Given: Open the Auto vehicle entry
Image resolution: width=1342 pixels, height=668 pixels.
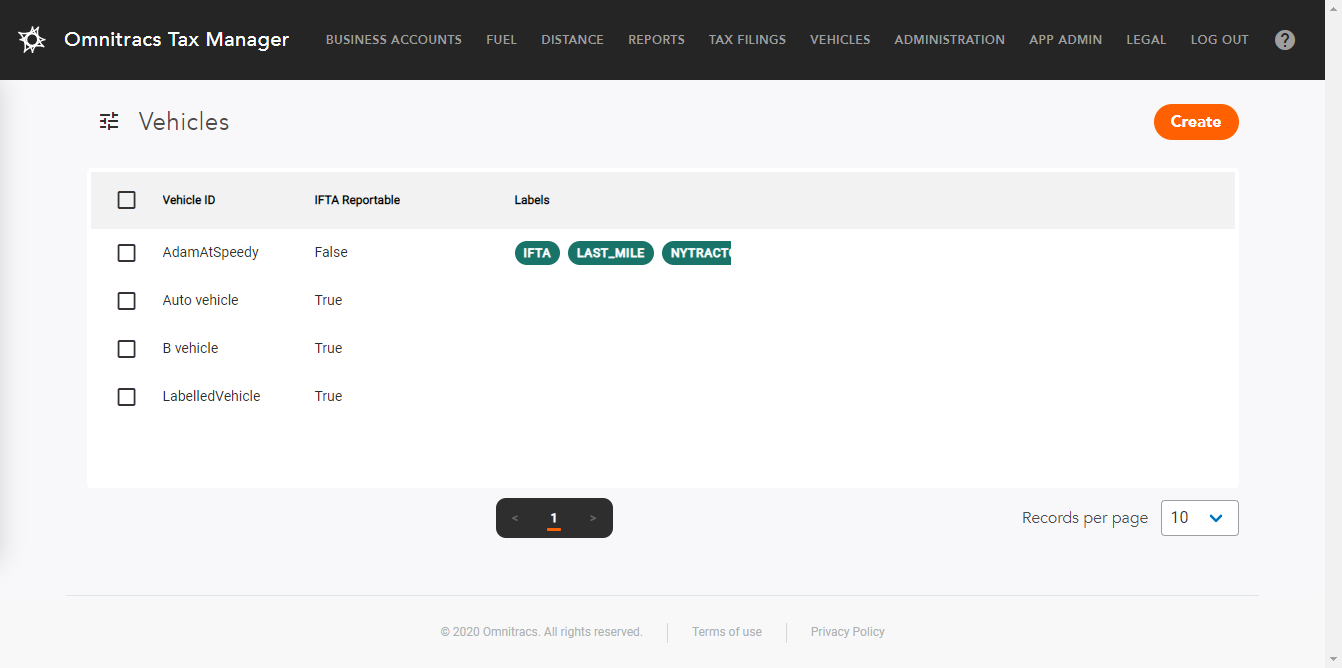Looking at the screenshot, I should point(201,301).
